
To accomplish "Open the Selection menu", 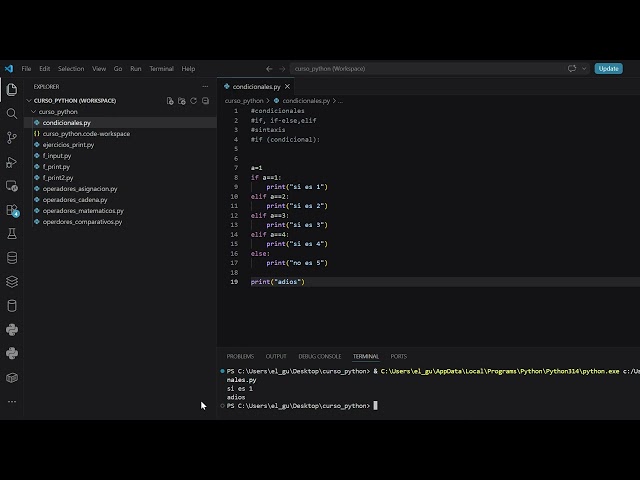I will [71, 69].
